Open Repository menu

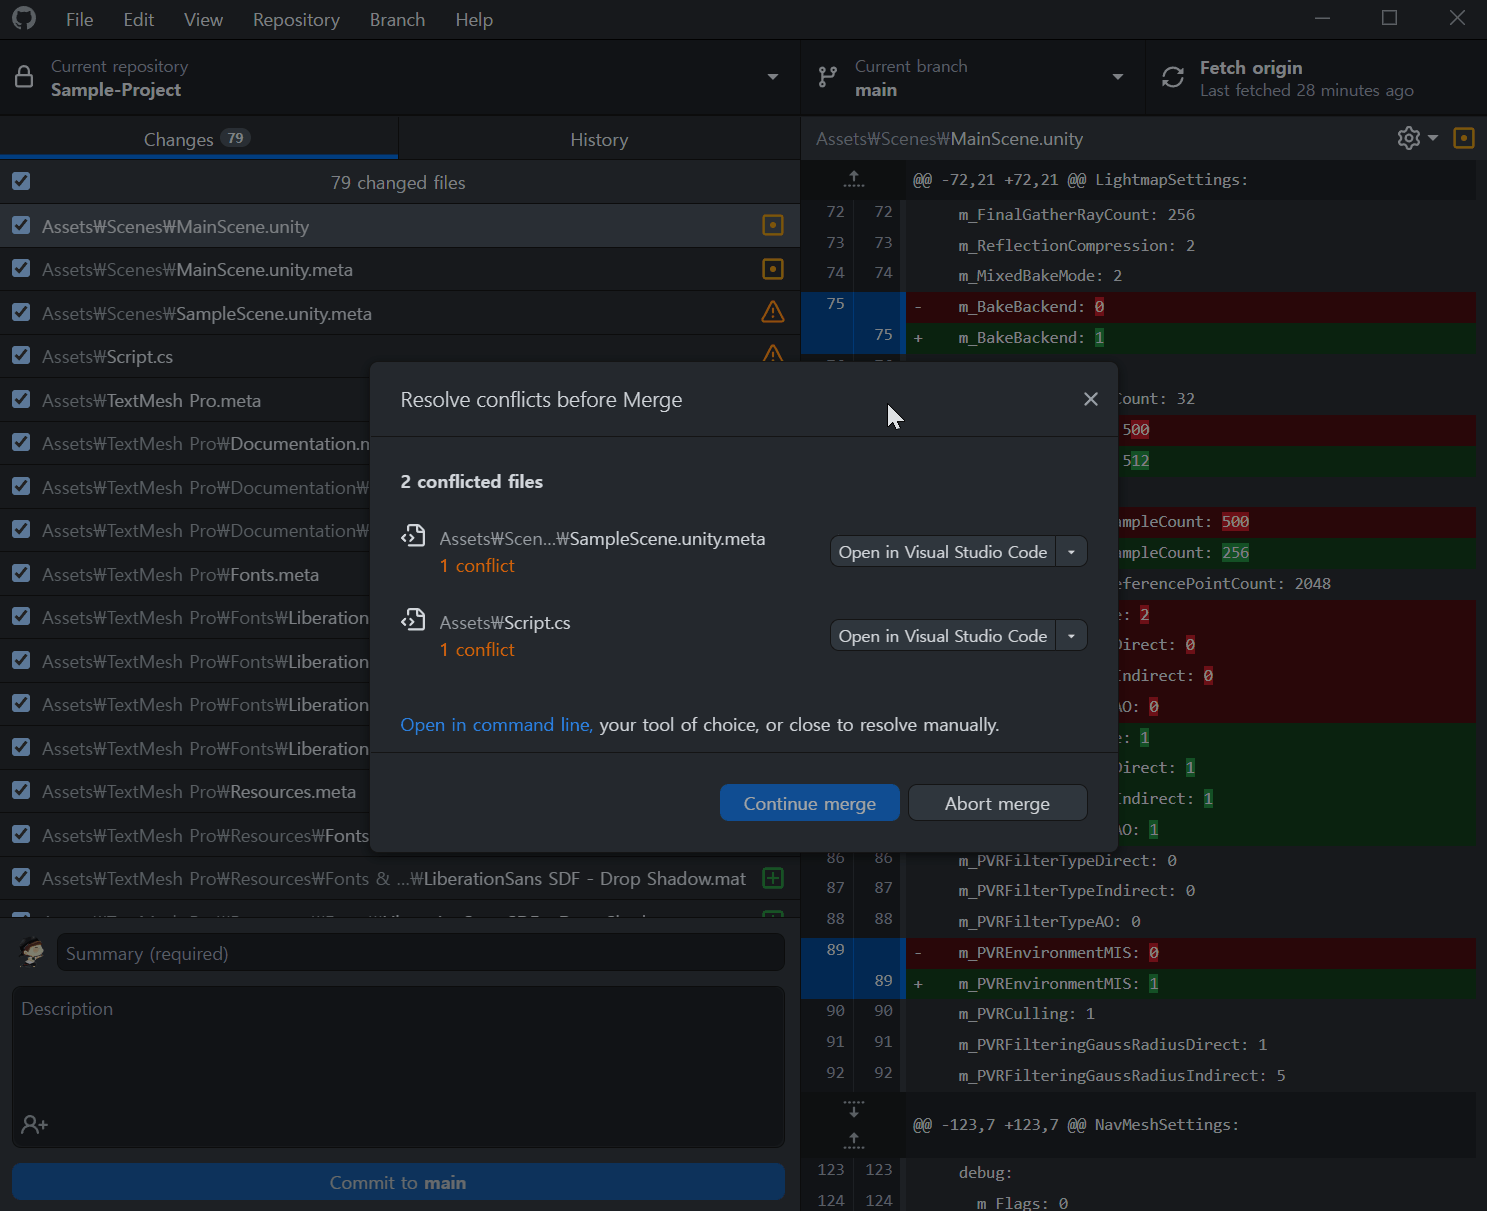coord(296,20)
